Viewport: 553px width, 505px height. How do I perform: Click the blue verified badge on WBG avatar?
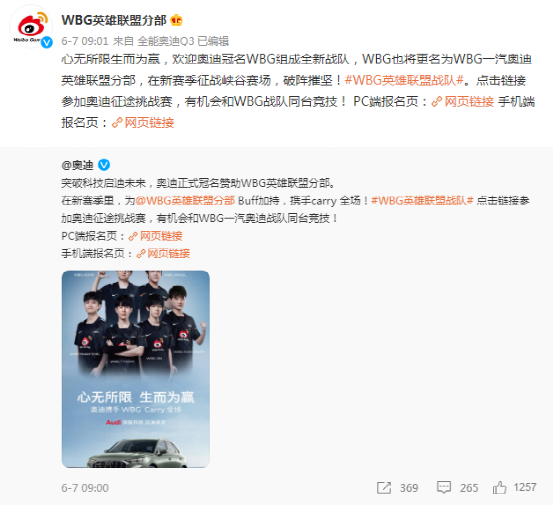coord(47,43)
